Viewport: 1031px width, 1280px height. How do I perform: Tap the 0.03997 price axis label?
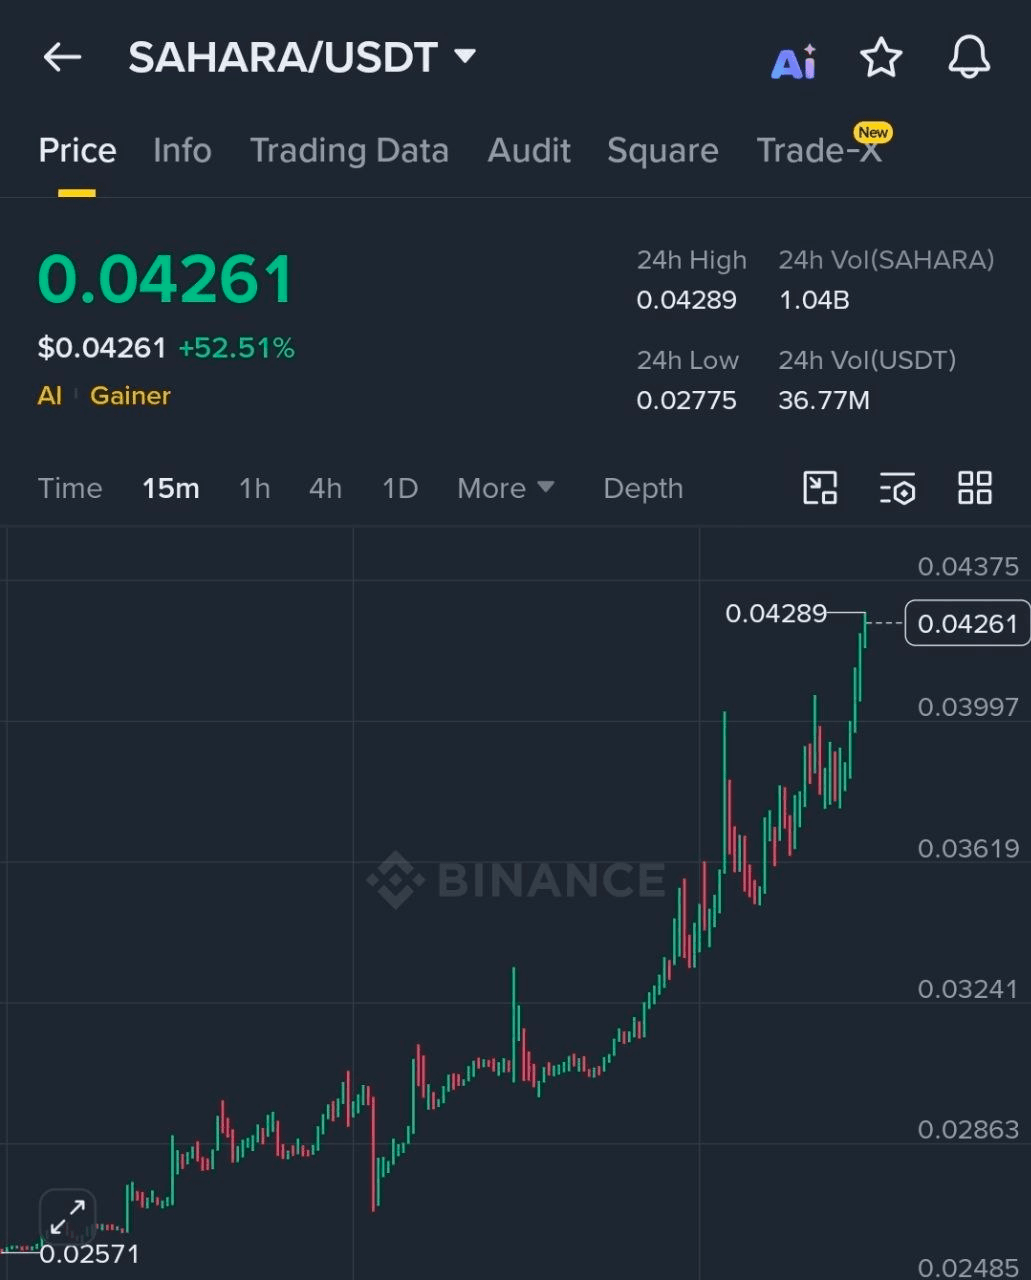(x=968, y=707)
